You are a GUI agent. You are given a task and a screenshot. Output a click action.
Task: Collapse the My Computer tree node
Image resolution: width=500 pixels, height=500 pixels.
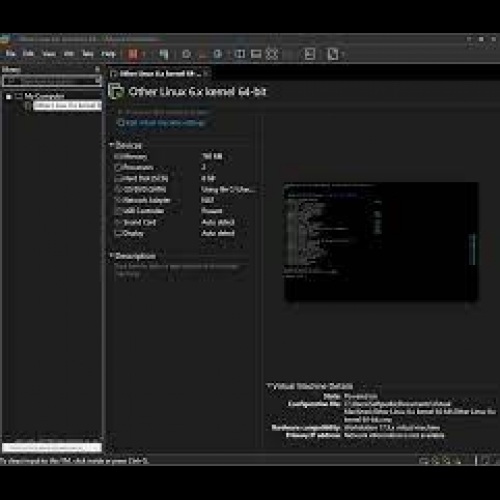pos(9,97)
